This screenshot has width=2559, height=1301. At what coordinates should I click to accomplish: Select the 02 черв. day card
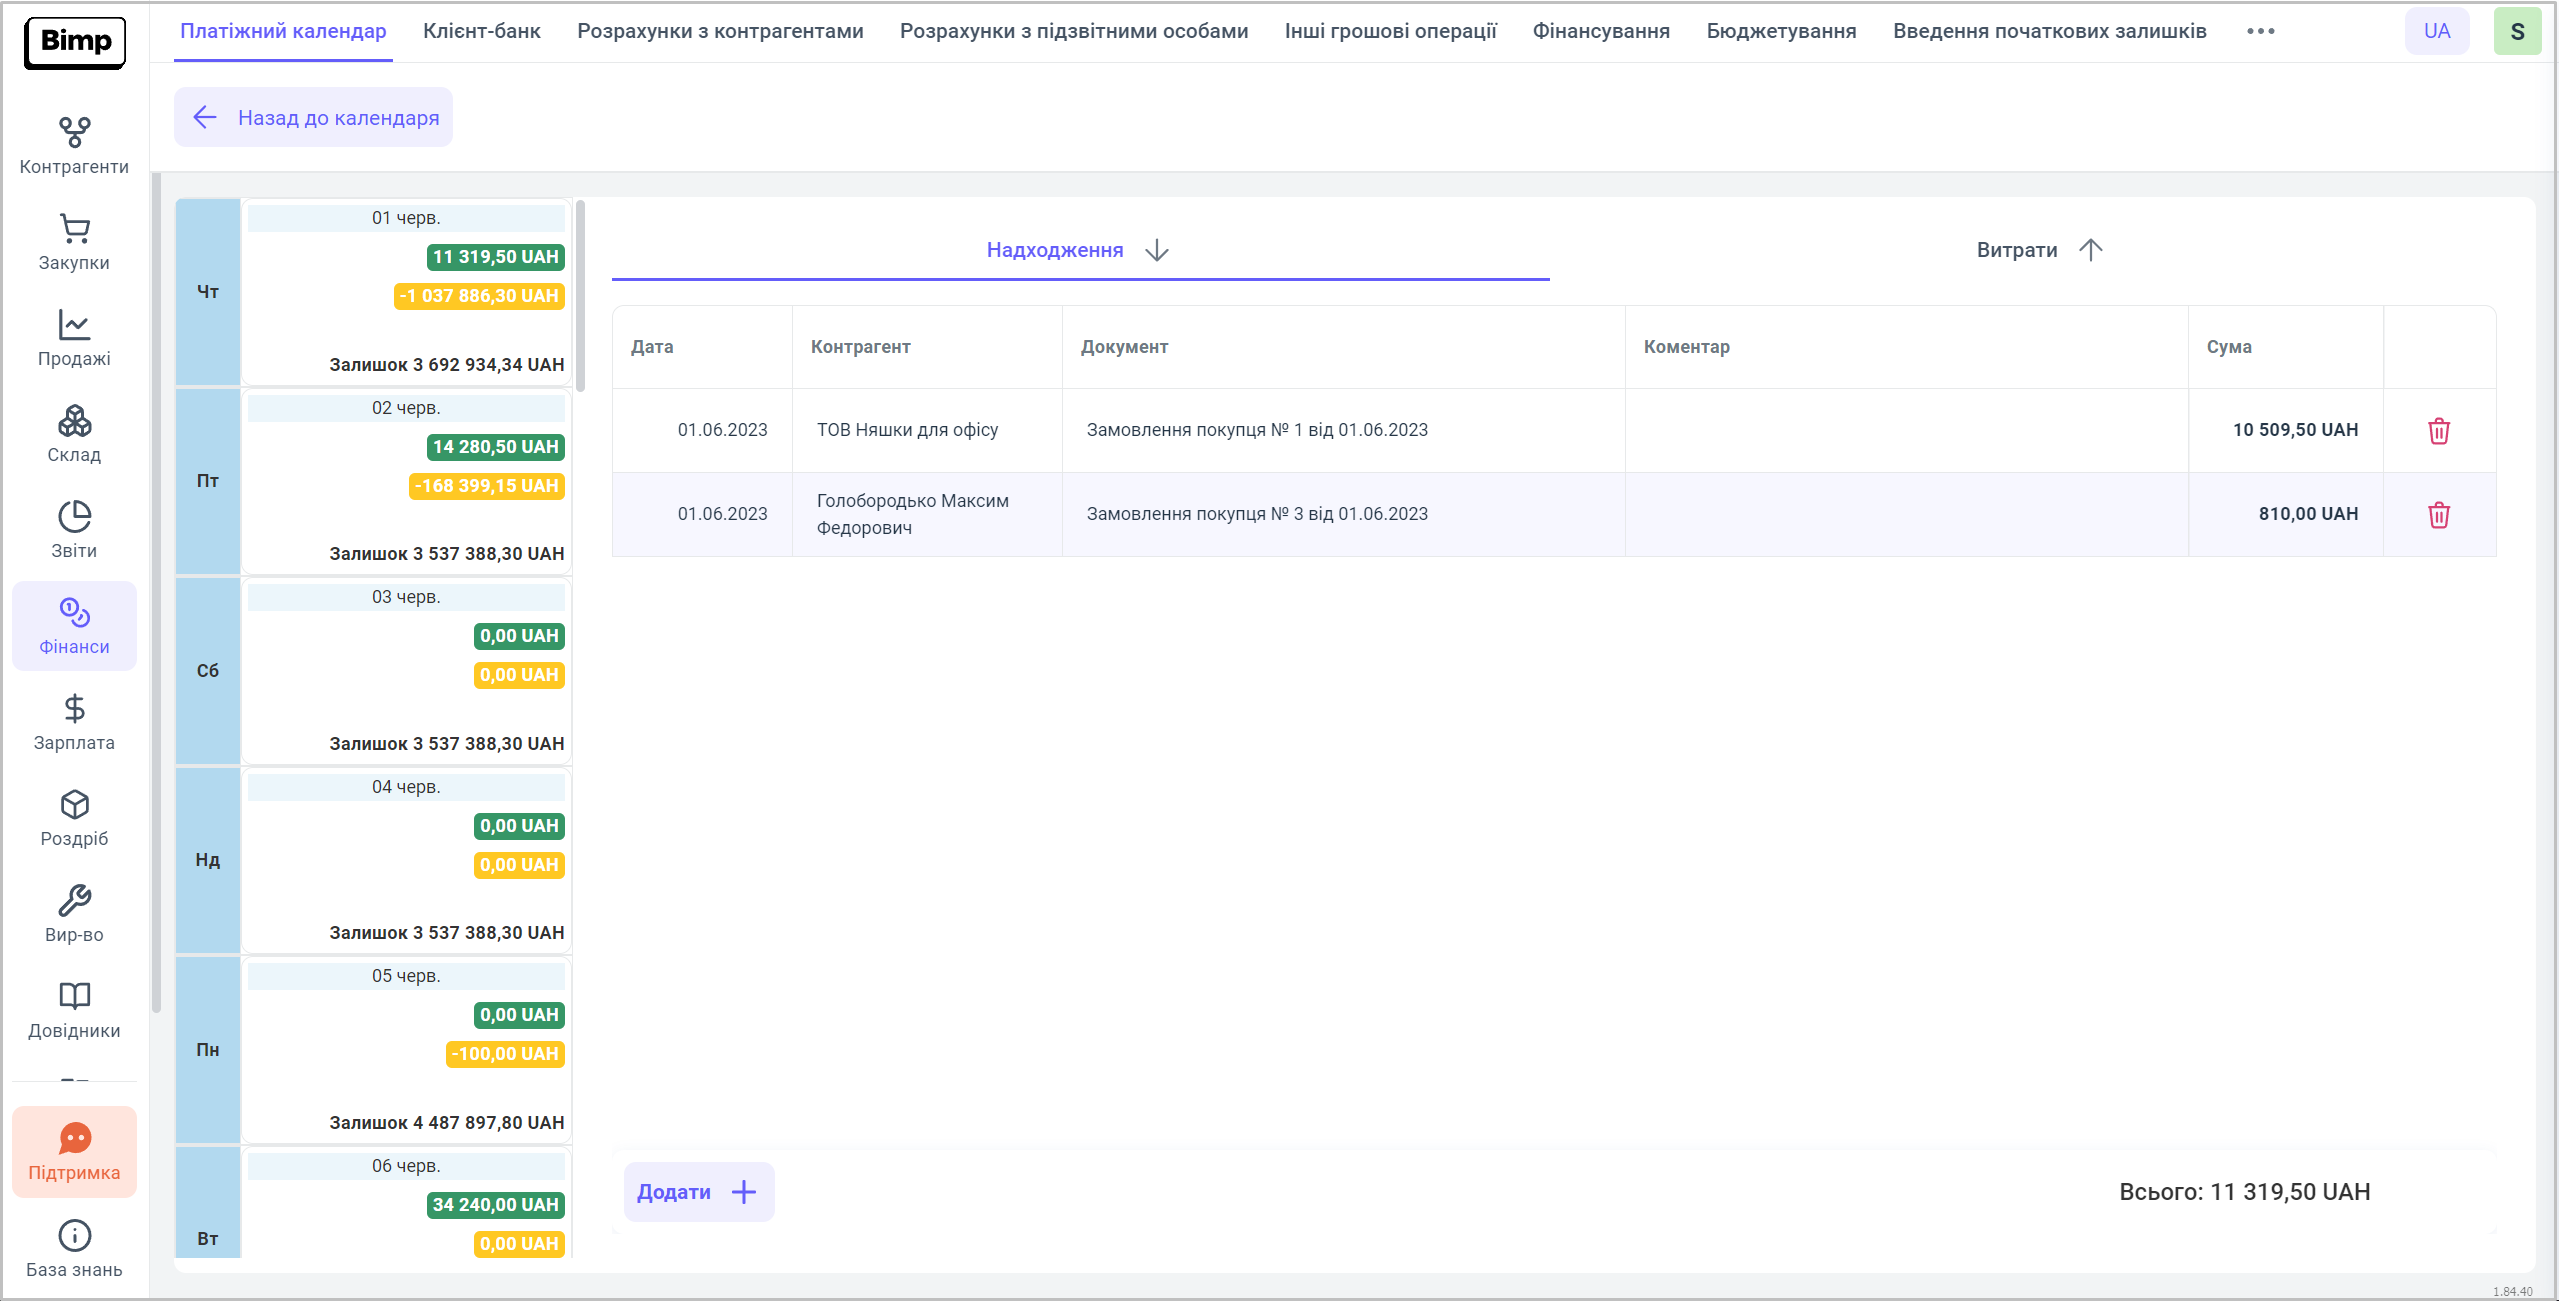[405, 481]
